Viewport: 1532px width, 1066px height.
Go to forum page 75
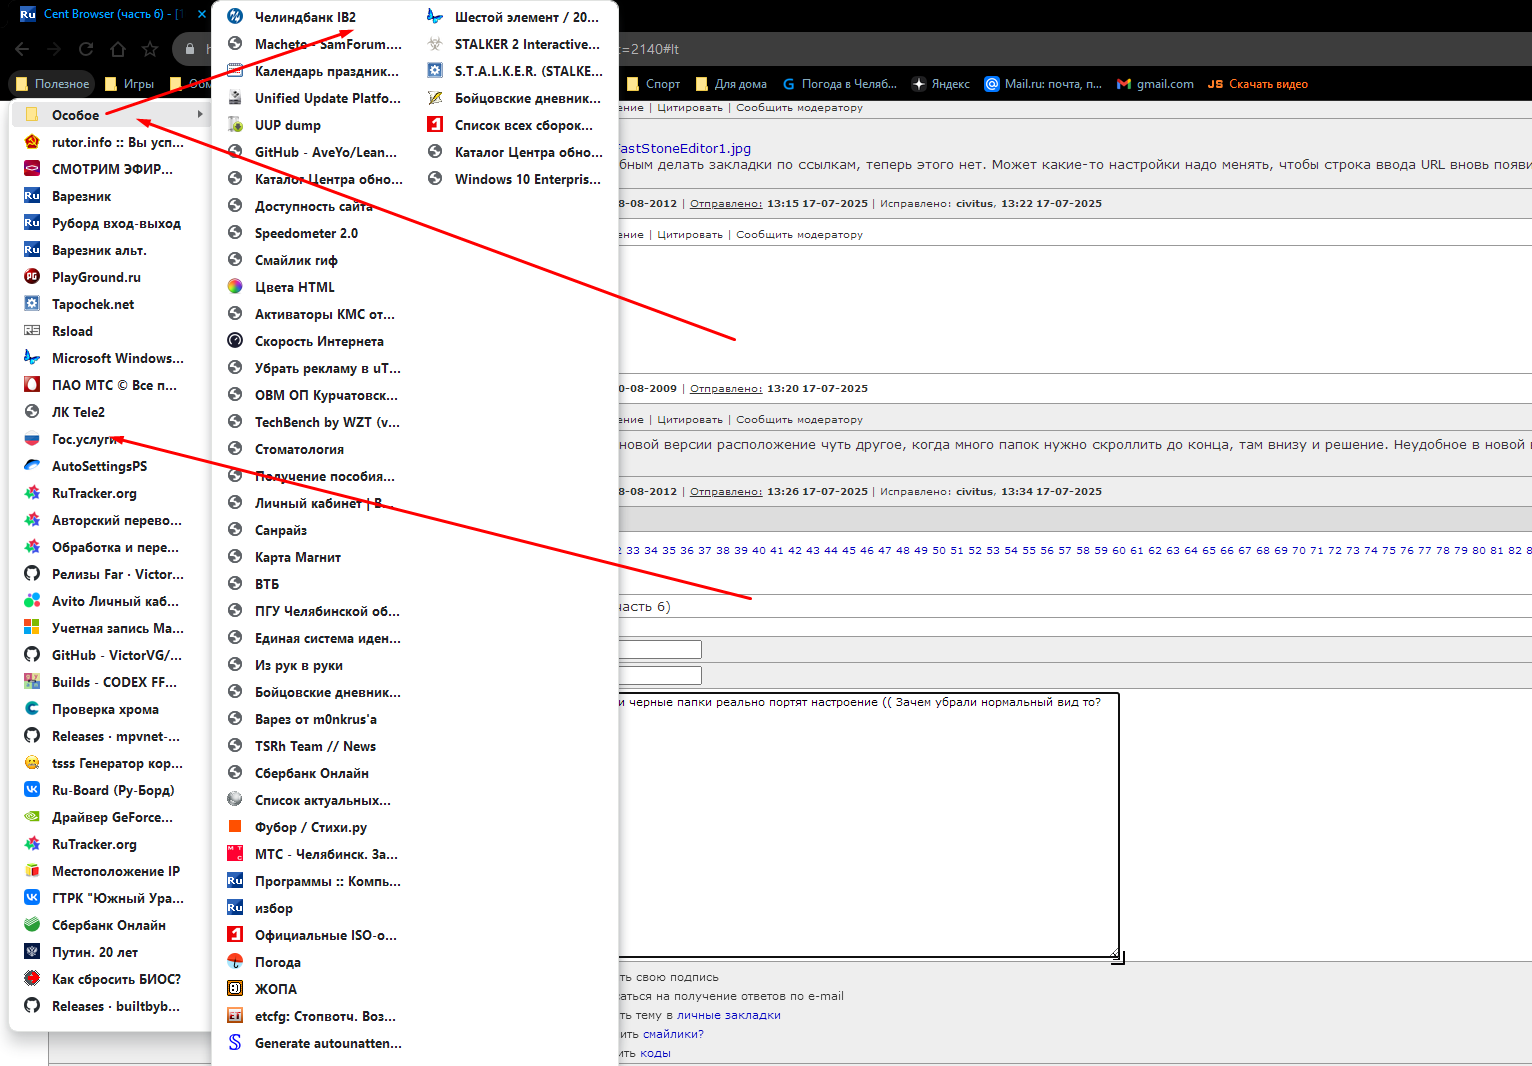(1389, 550)
